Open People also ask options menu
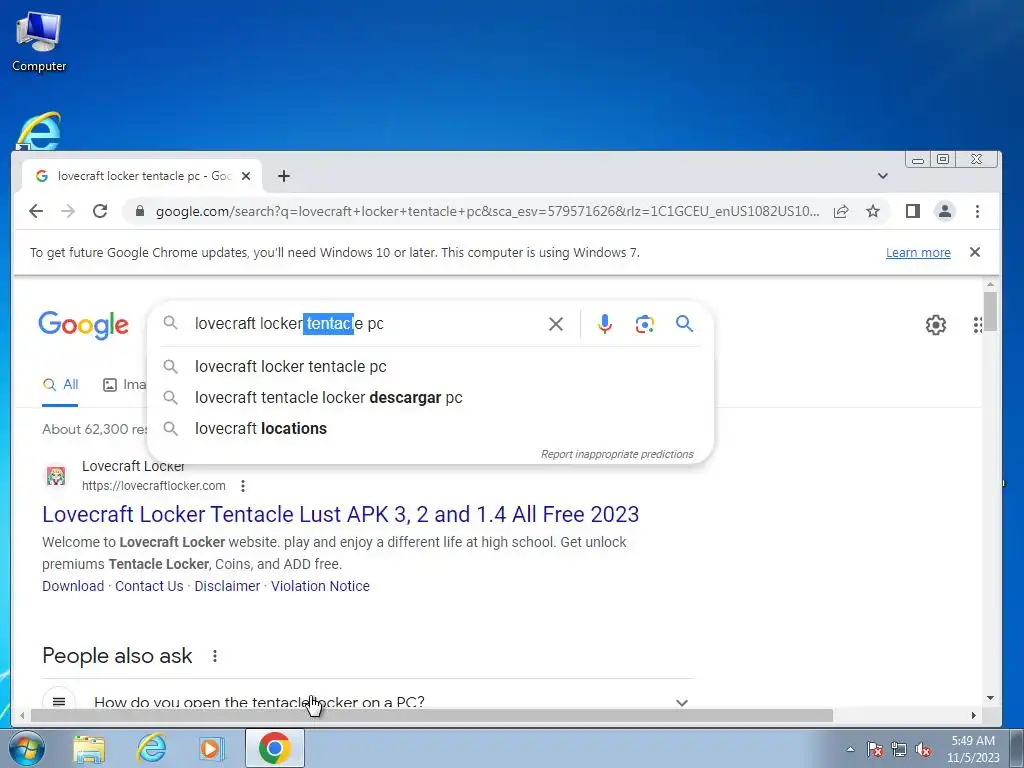 pos(215,656)
